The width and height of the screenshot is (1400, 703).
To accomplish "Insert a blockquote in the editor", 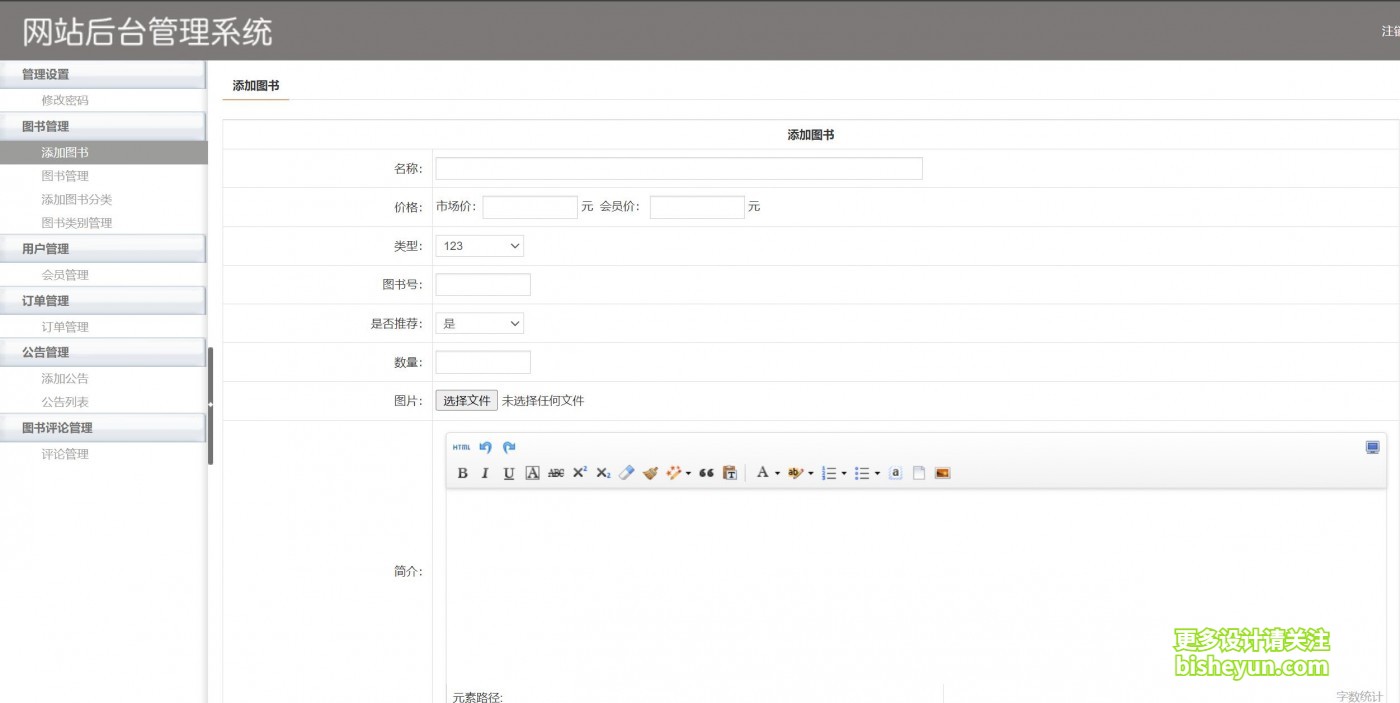I will point(705,473).
